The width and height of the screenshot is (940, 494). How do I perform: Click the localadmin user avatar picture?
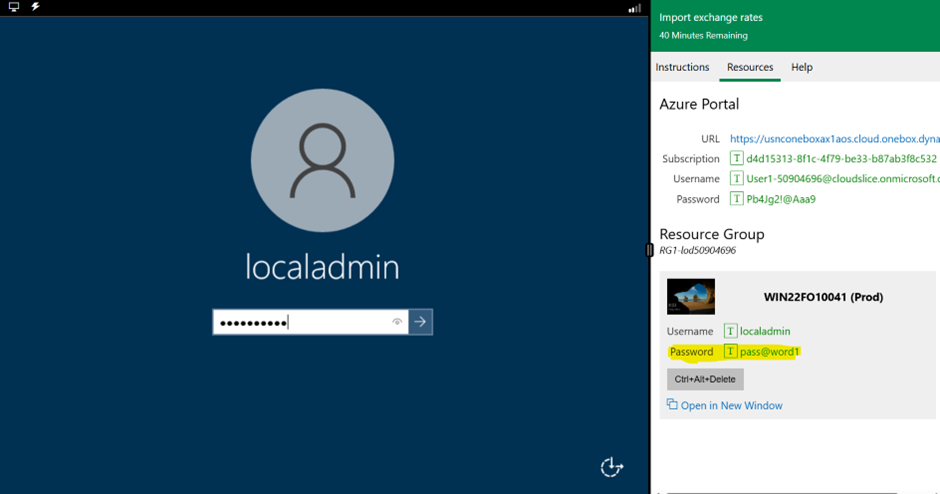click(x=323, y=160)
